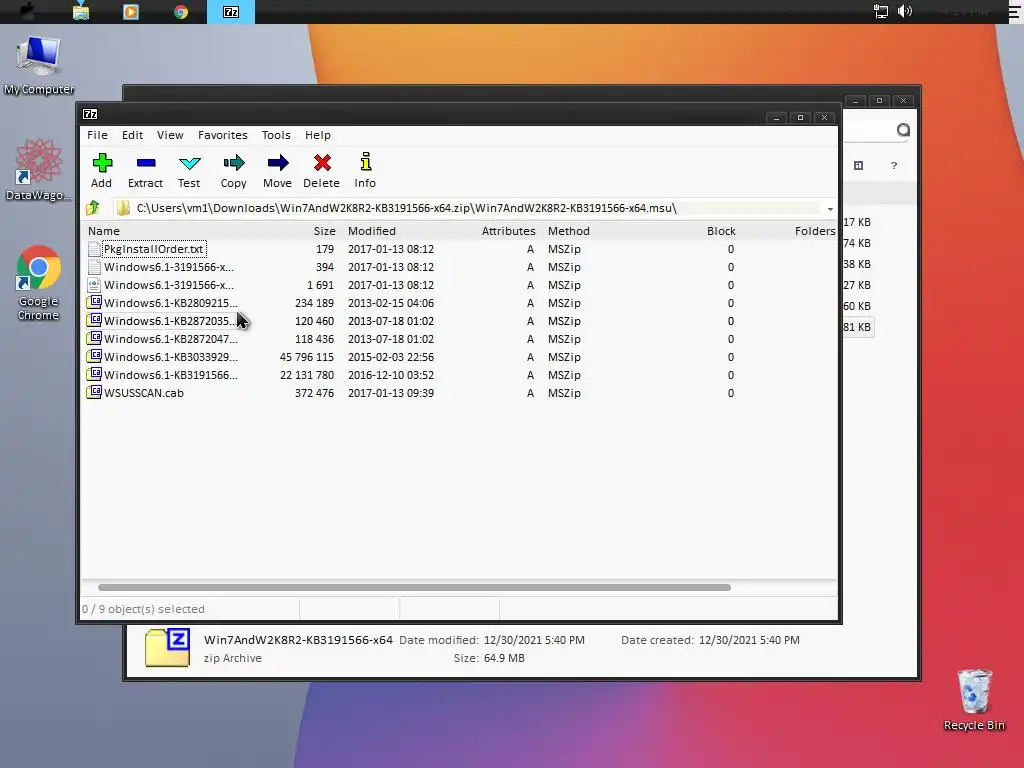Click the volume speaker tray icon
This screenshot has height=768, width=1024.
[905, 11]
